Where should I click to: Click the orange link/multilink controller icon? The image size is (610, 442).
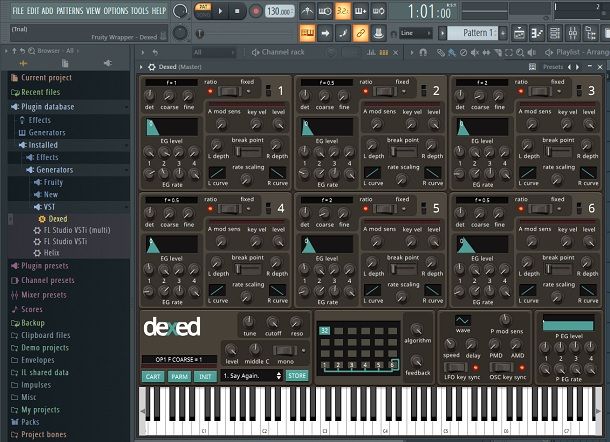361,33
